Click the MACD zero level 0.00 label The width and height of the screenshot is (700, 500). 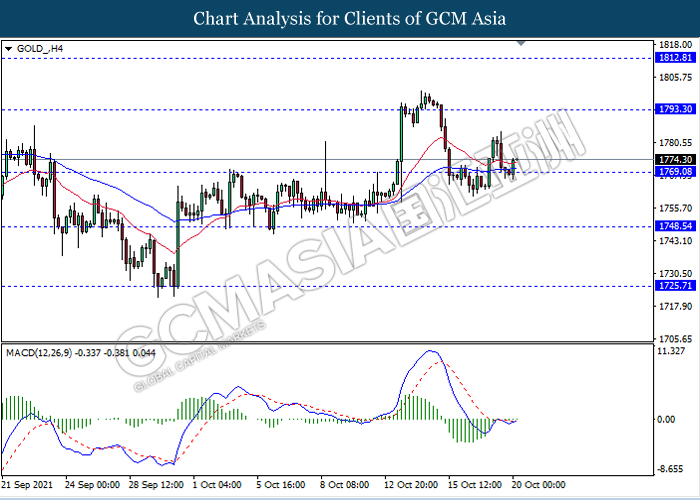[x=666, y=419]
